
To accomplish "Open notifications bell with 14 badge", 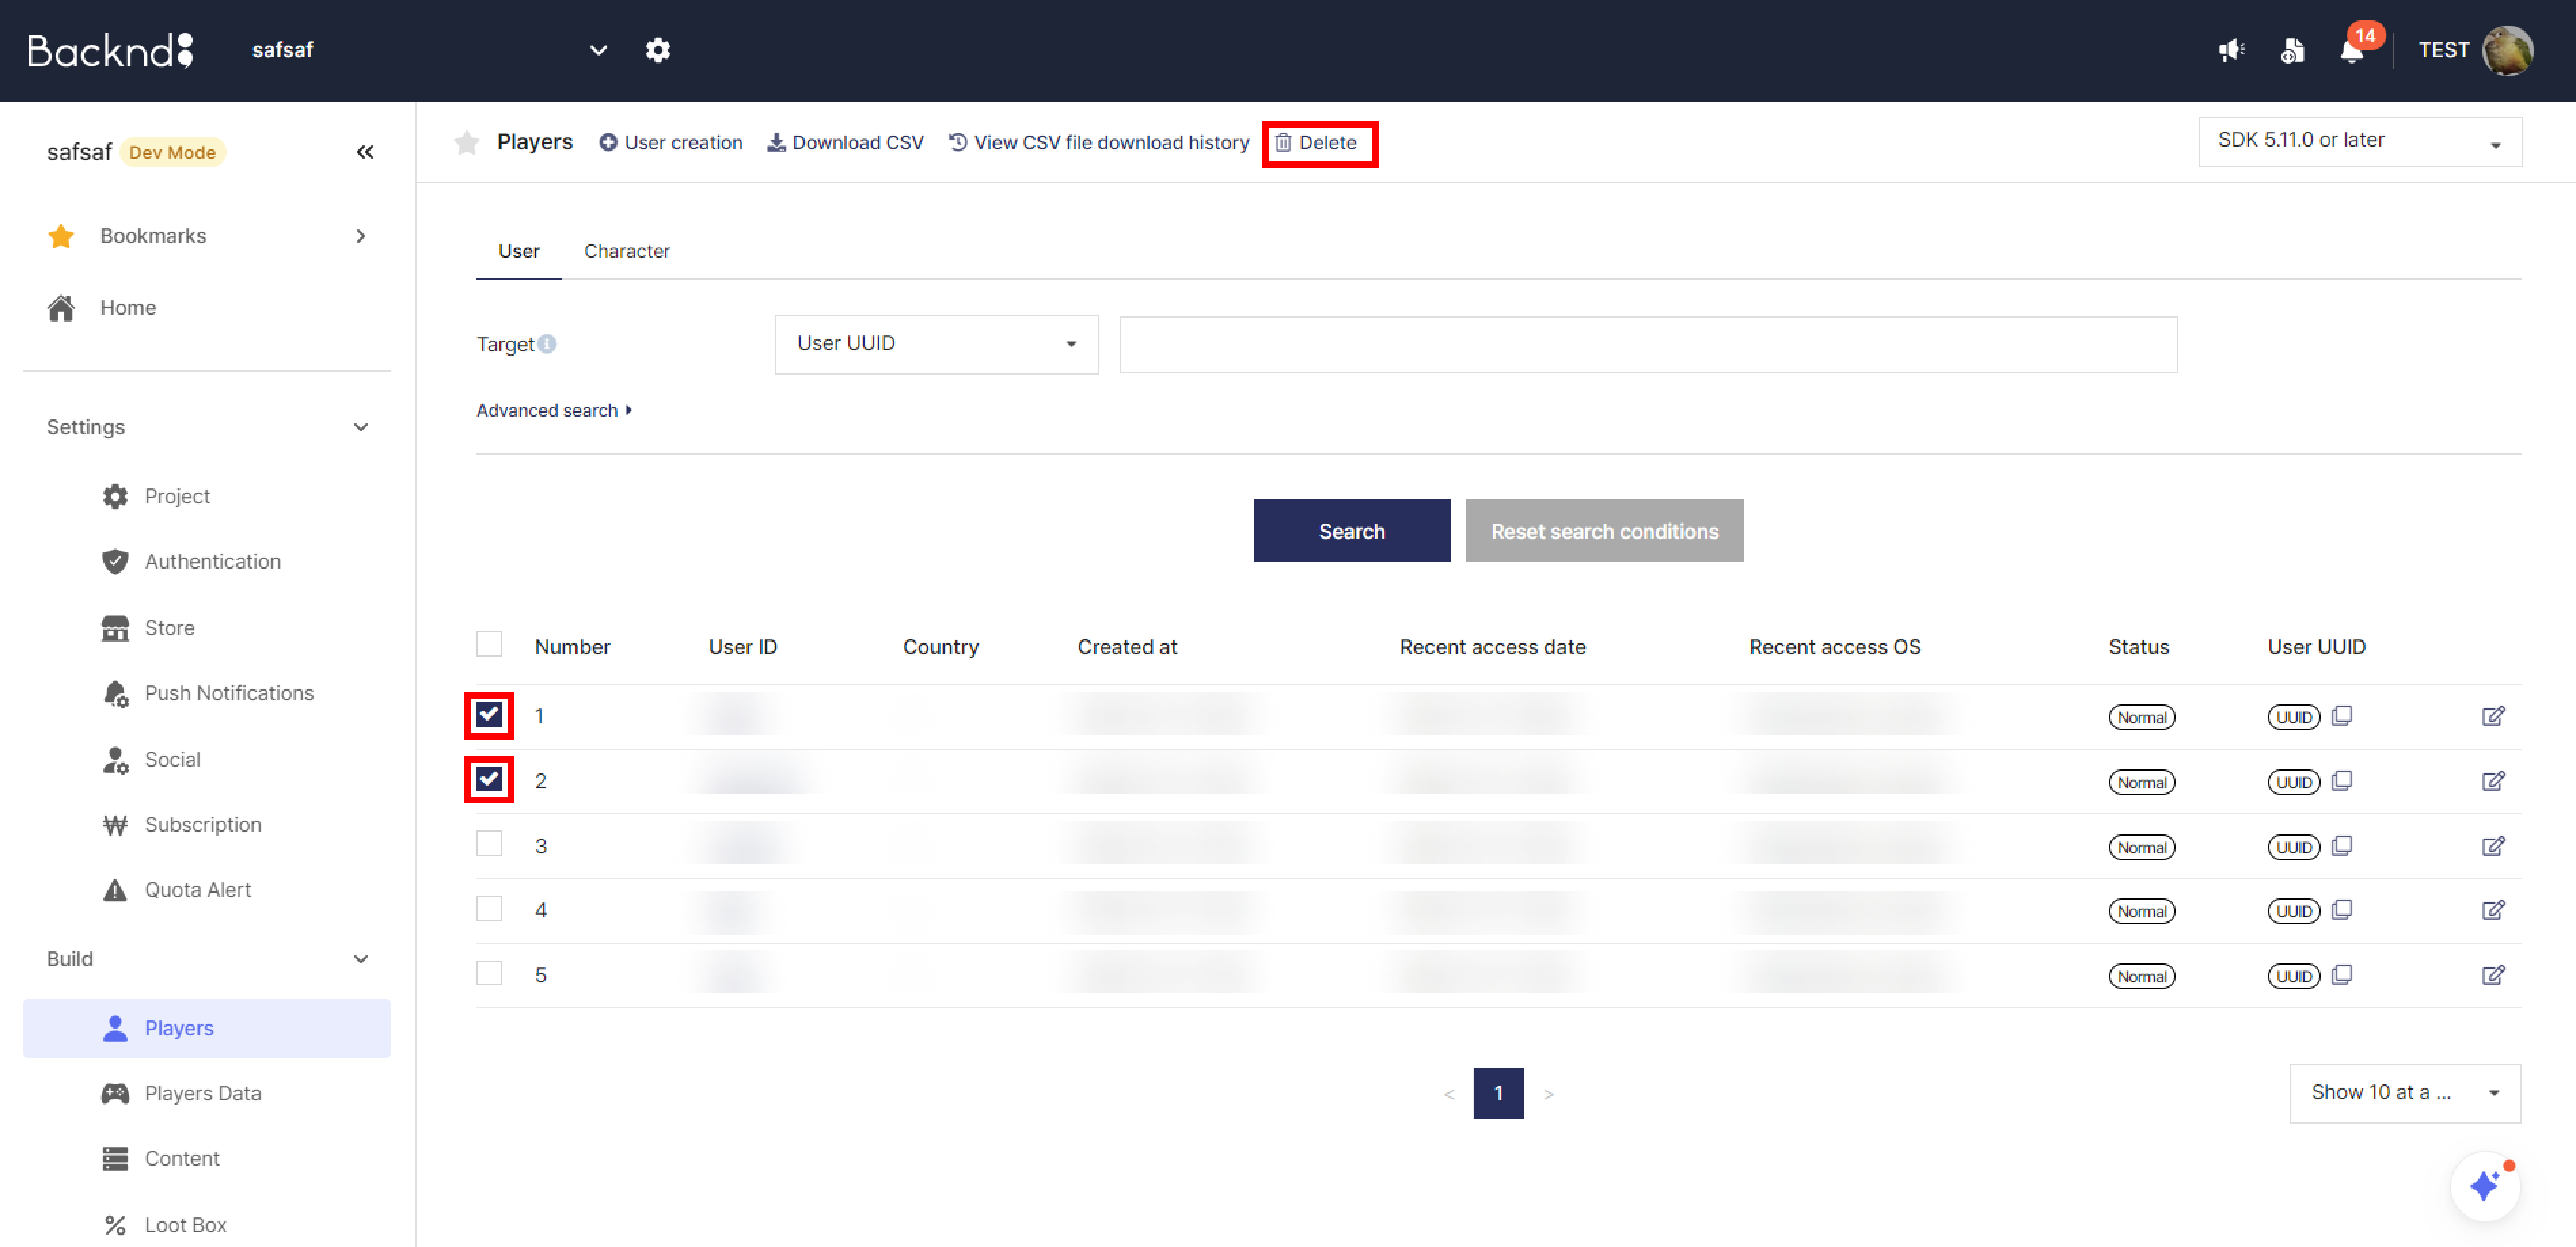I will point(2352,50).
